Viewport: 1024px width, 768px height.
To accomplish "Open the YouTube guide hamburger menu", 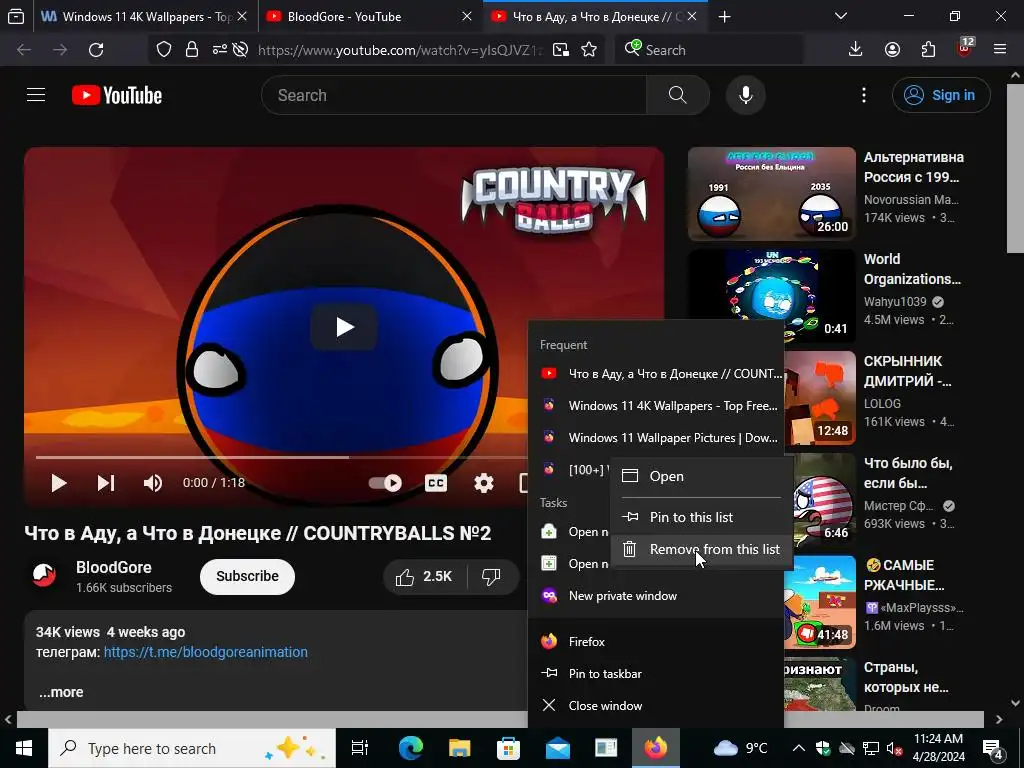I will tap(36, 95).
